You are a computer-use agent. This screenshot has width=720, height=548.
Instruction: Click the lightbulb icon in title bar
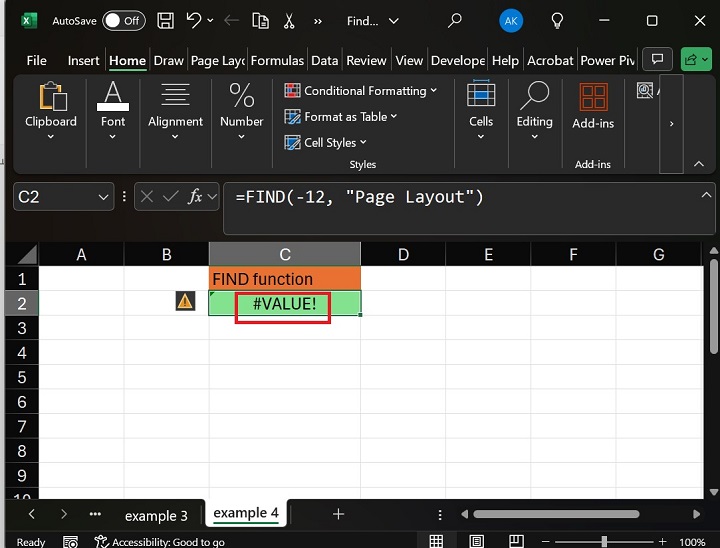[x=557, y=20]
